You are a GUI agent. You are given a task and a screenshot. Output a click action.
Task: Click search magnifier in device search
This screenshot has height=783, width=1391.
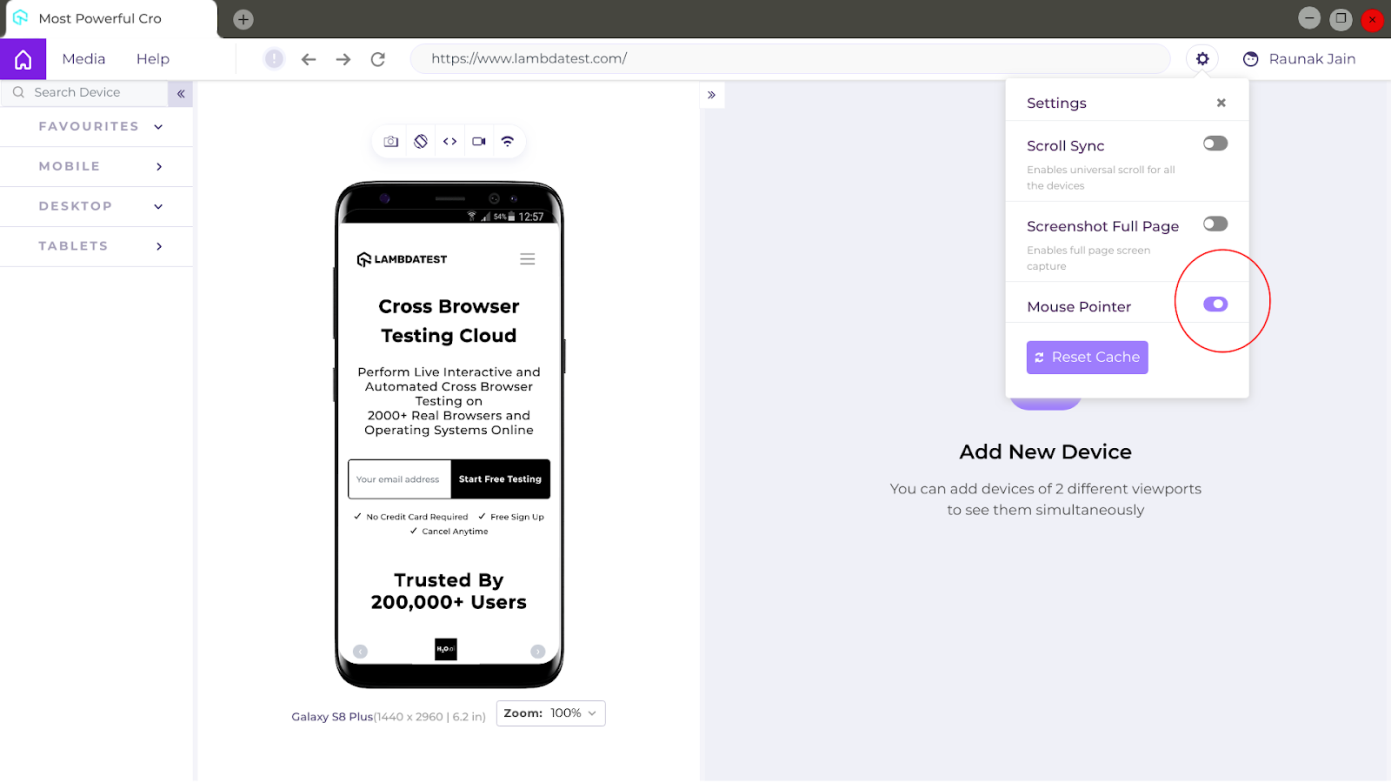tap(18, 92)
